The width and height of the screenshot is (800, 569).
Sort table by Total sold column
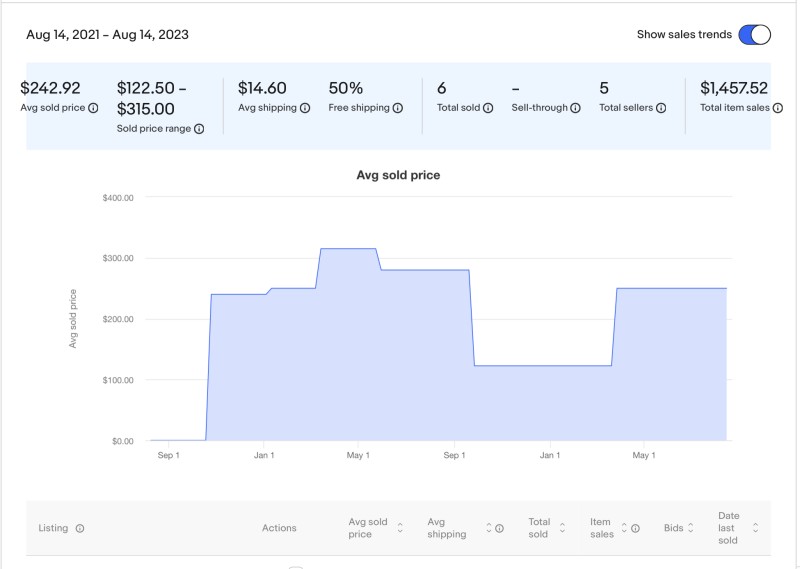pyautogui.click(x=563, y=528)
